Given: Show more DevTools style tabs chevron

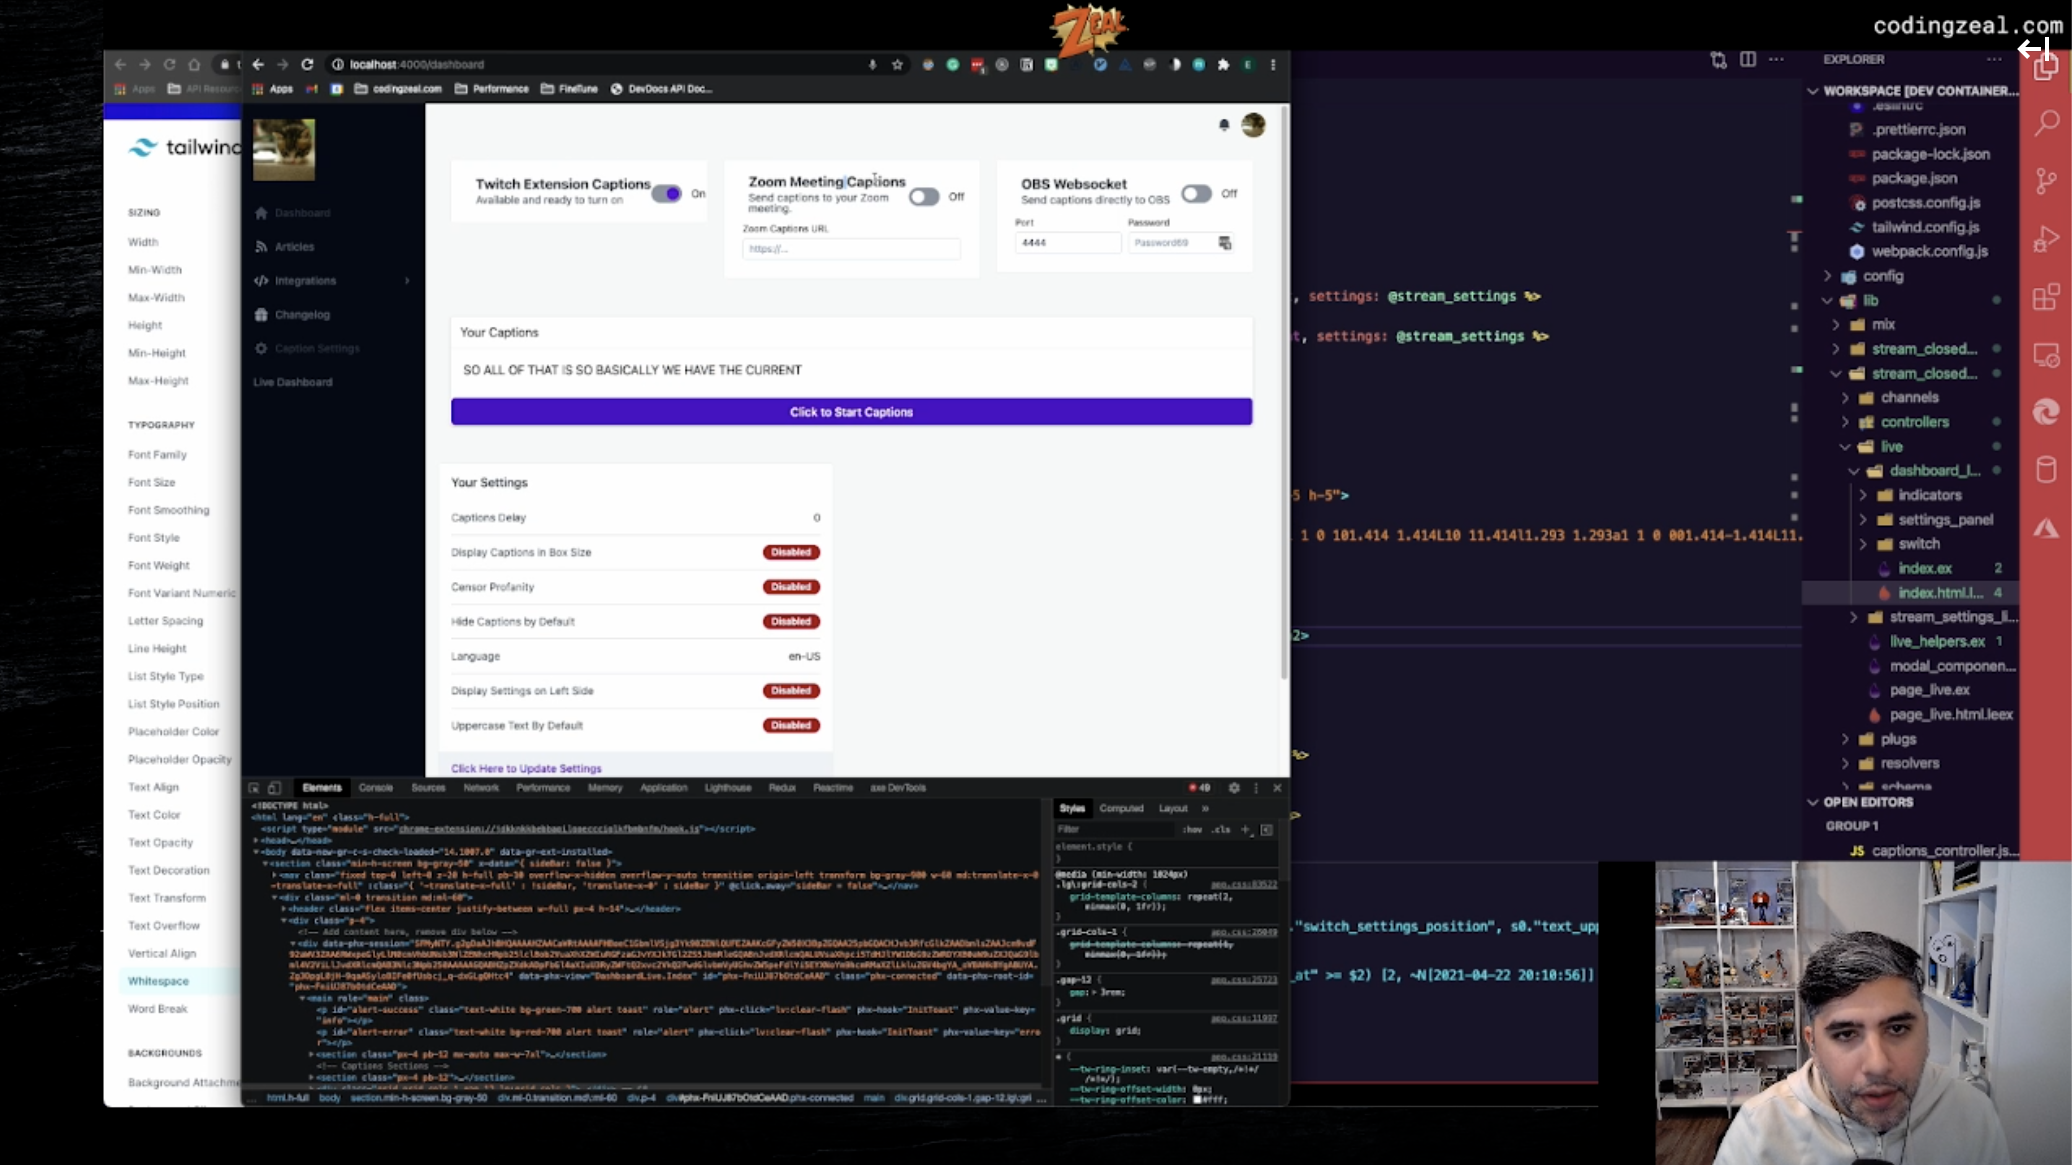Looking at the screenshot, I should pyautogui.click(x=1205, y=808).
